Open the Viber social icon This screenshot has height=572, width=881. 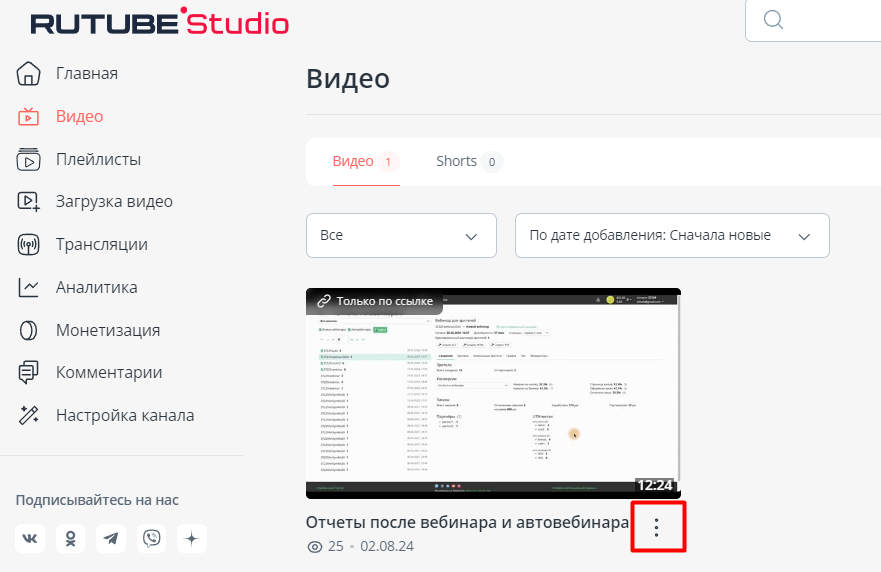[x=152, y=539]
